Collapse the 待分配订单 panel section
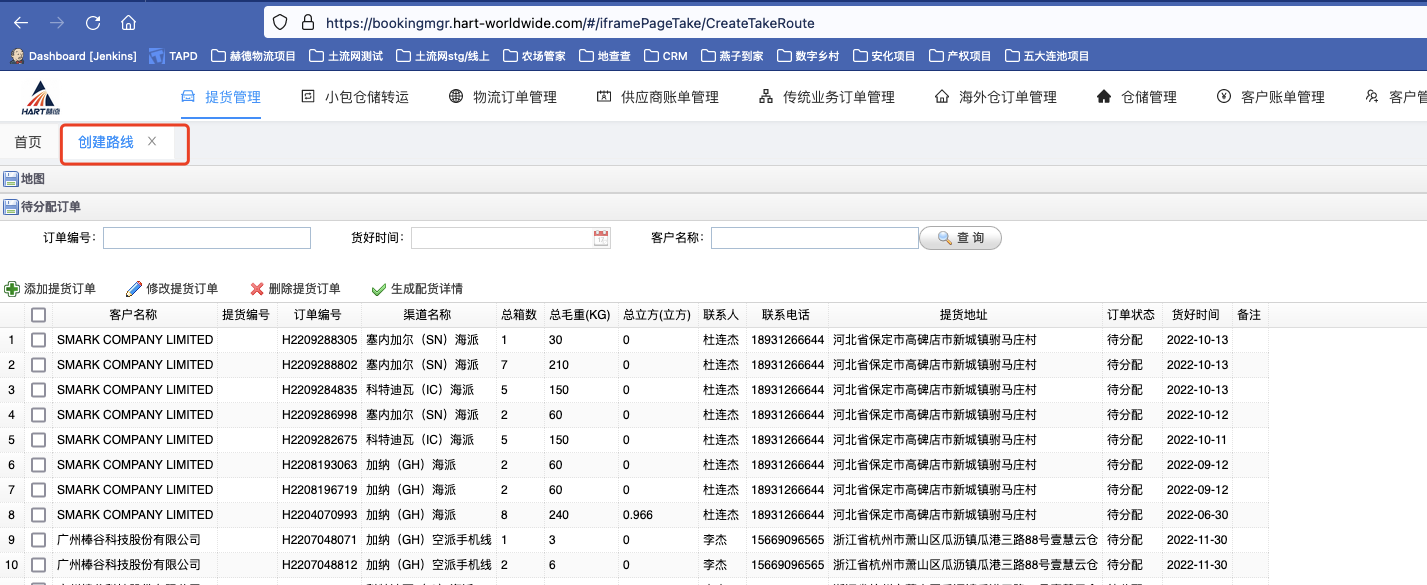Image resolution: width=1427 pixels, height=585 pixels. click(x=11, y=207)
